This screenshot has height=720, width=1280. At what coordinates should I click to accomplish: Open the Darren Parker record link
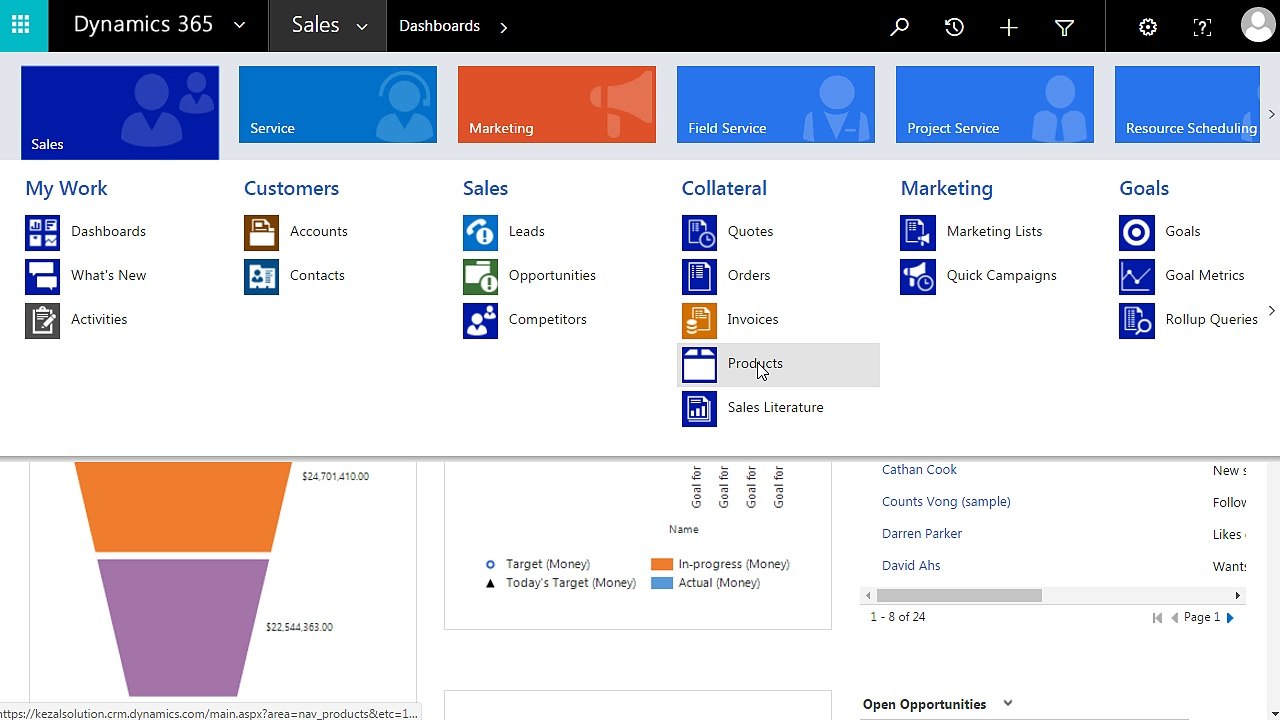coord(922,534)
